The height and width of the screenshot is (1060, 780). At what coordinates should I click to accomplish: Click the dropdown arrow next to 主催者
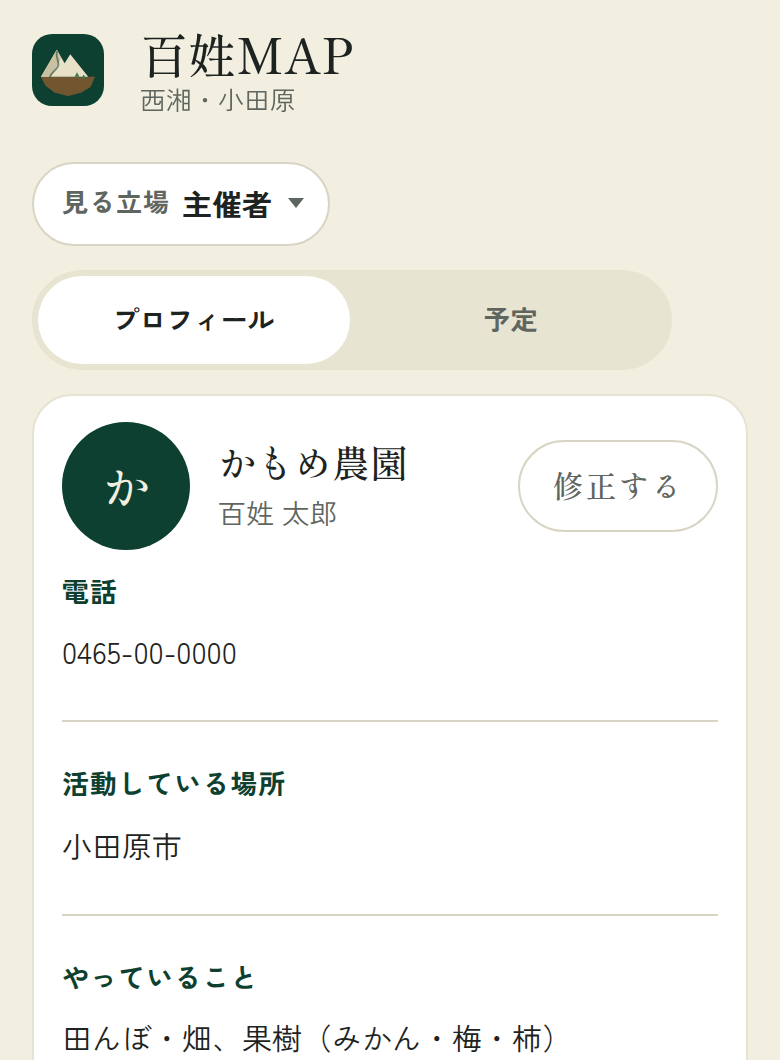point(296,203)
